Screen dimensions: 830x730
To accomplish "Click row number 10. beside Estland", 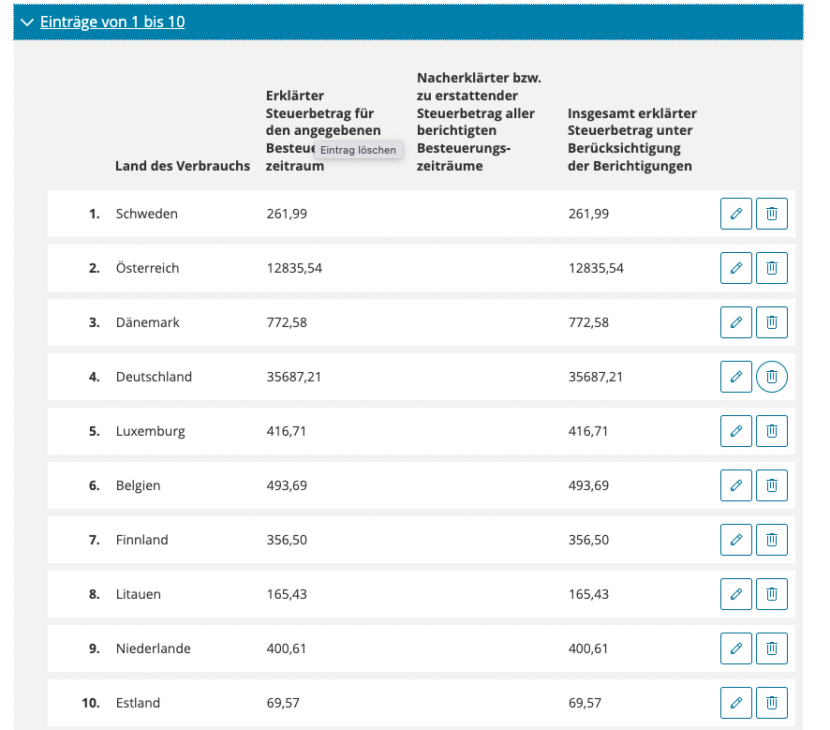I will (91, 703).
